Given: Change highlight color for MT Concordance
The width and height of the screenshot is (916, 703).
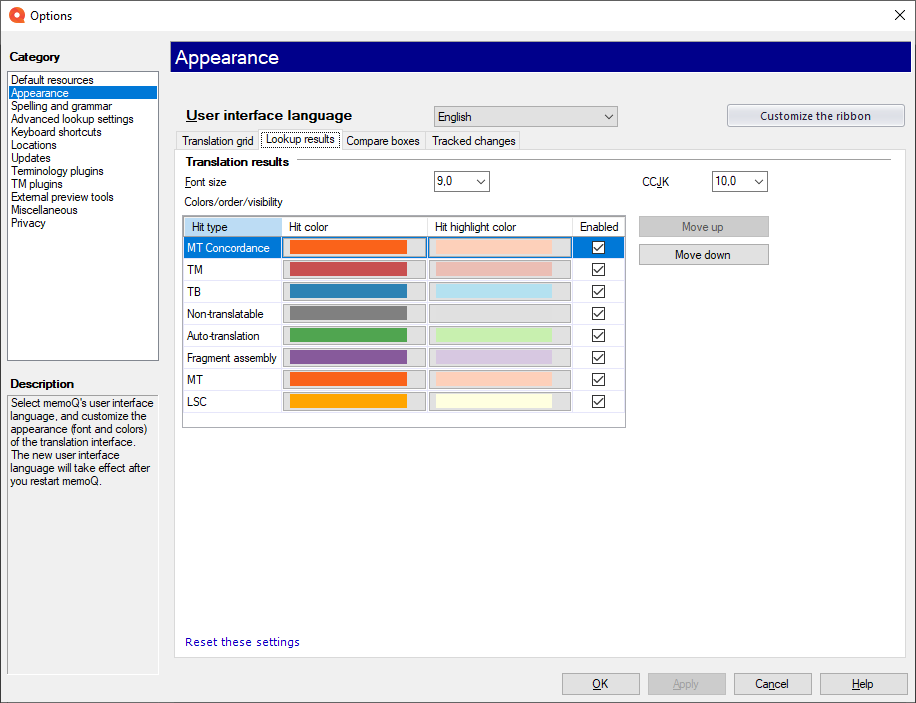Looking at the screenshot, I should (500, 248).
